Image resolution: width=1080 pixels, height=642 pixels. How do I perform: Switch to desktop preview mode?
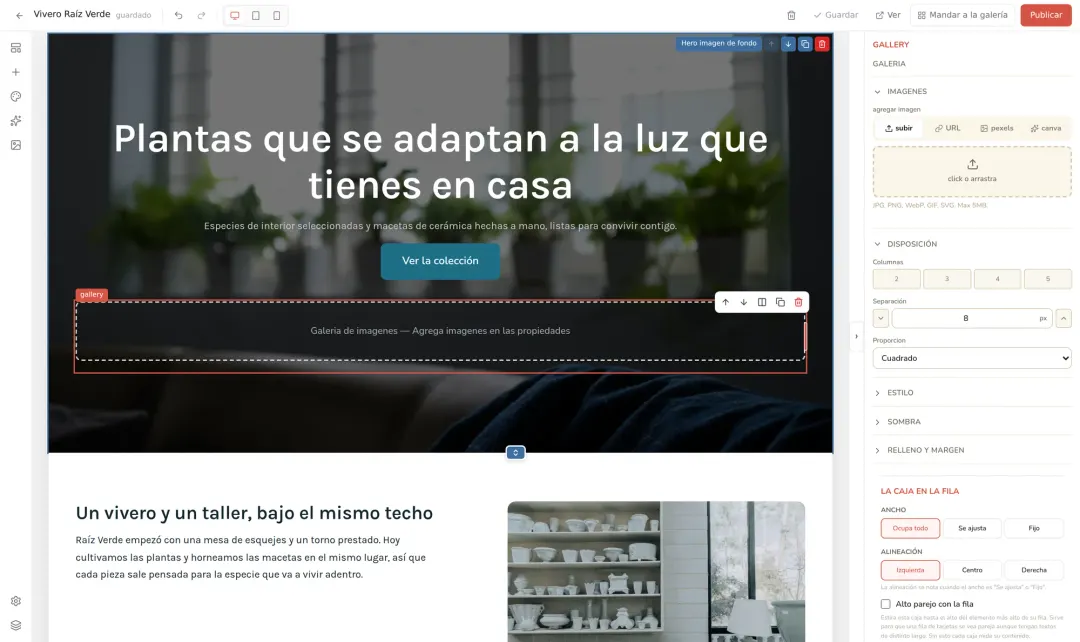pyautogui.click(x=235, y=15)
